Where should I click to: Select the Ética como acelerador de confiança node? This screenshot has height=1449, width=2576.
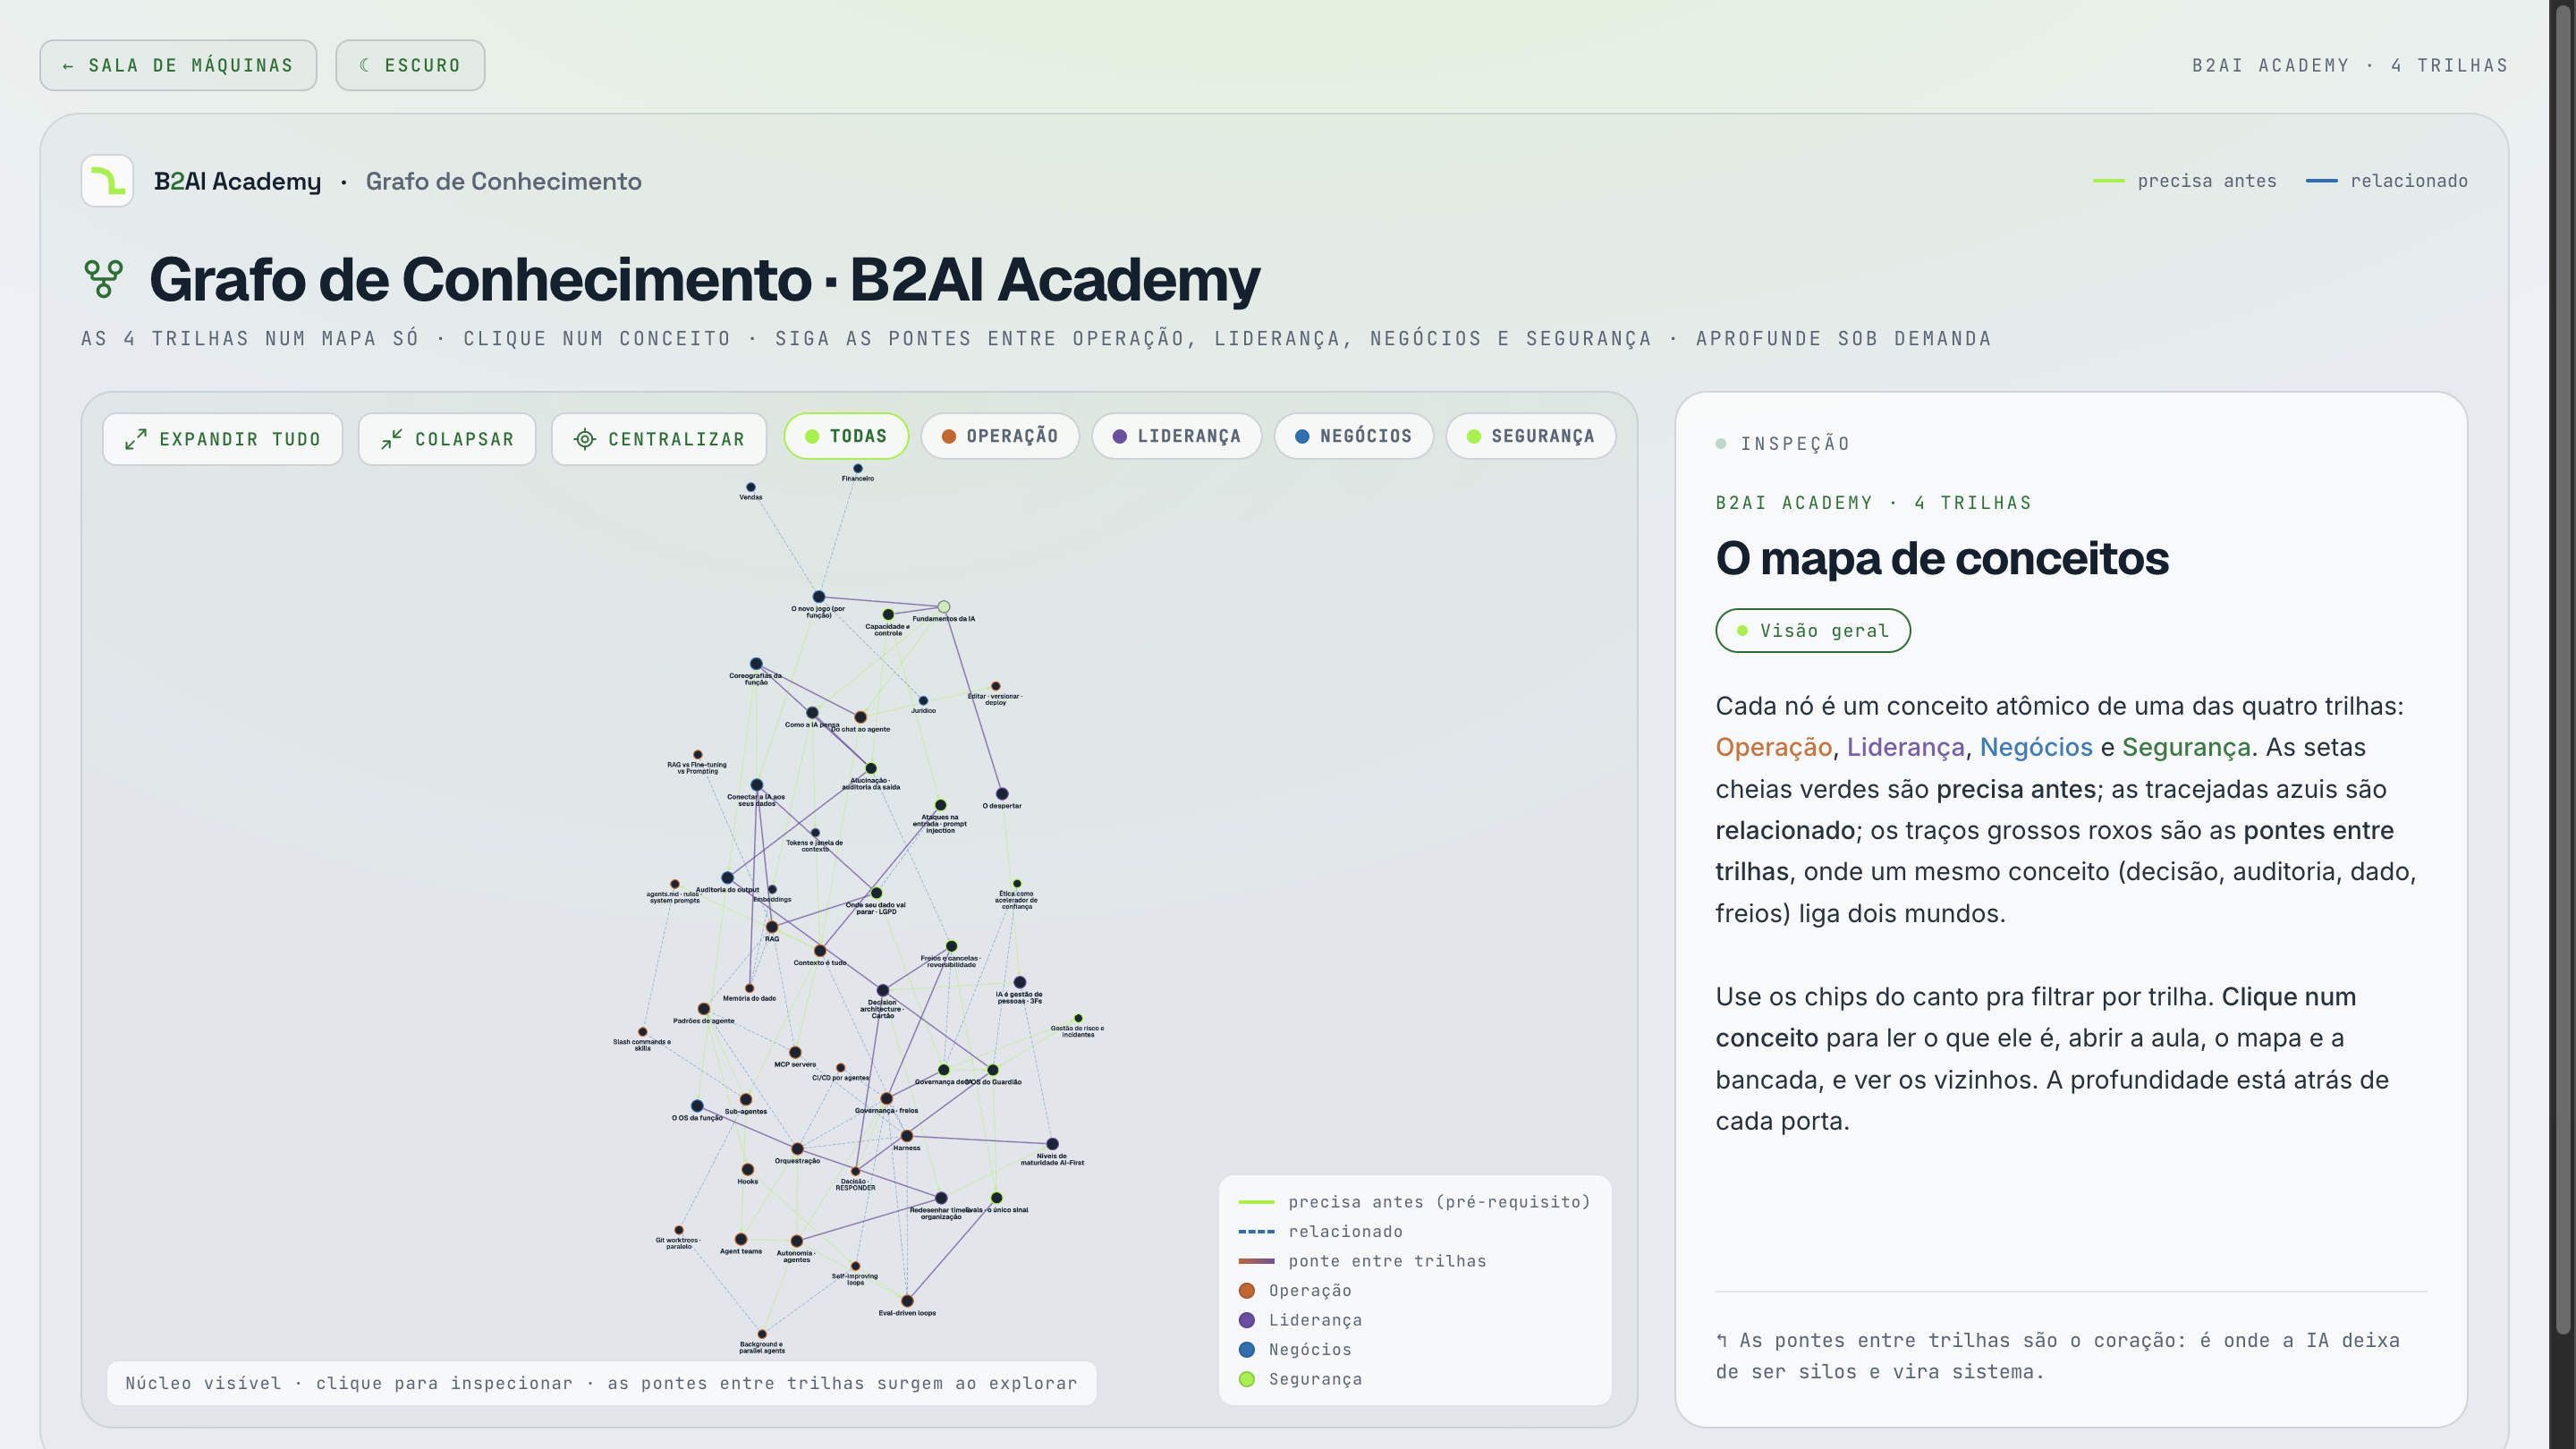pyautogui.click(x=1017, y=884)
